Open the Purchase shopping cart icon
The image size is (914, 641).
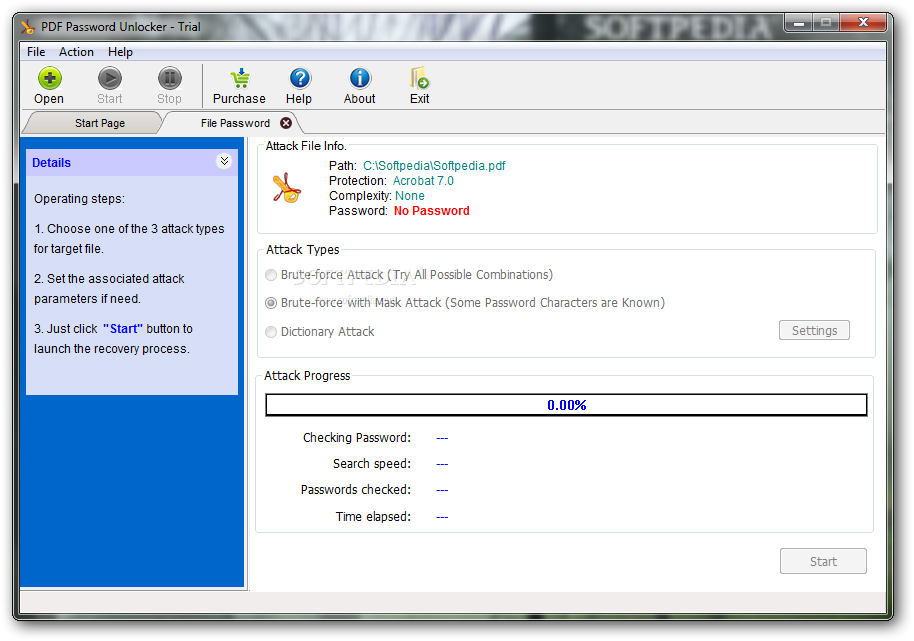(x=240, y=78)
